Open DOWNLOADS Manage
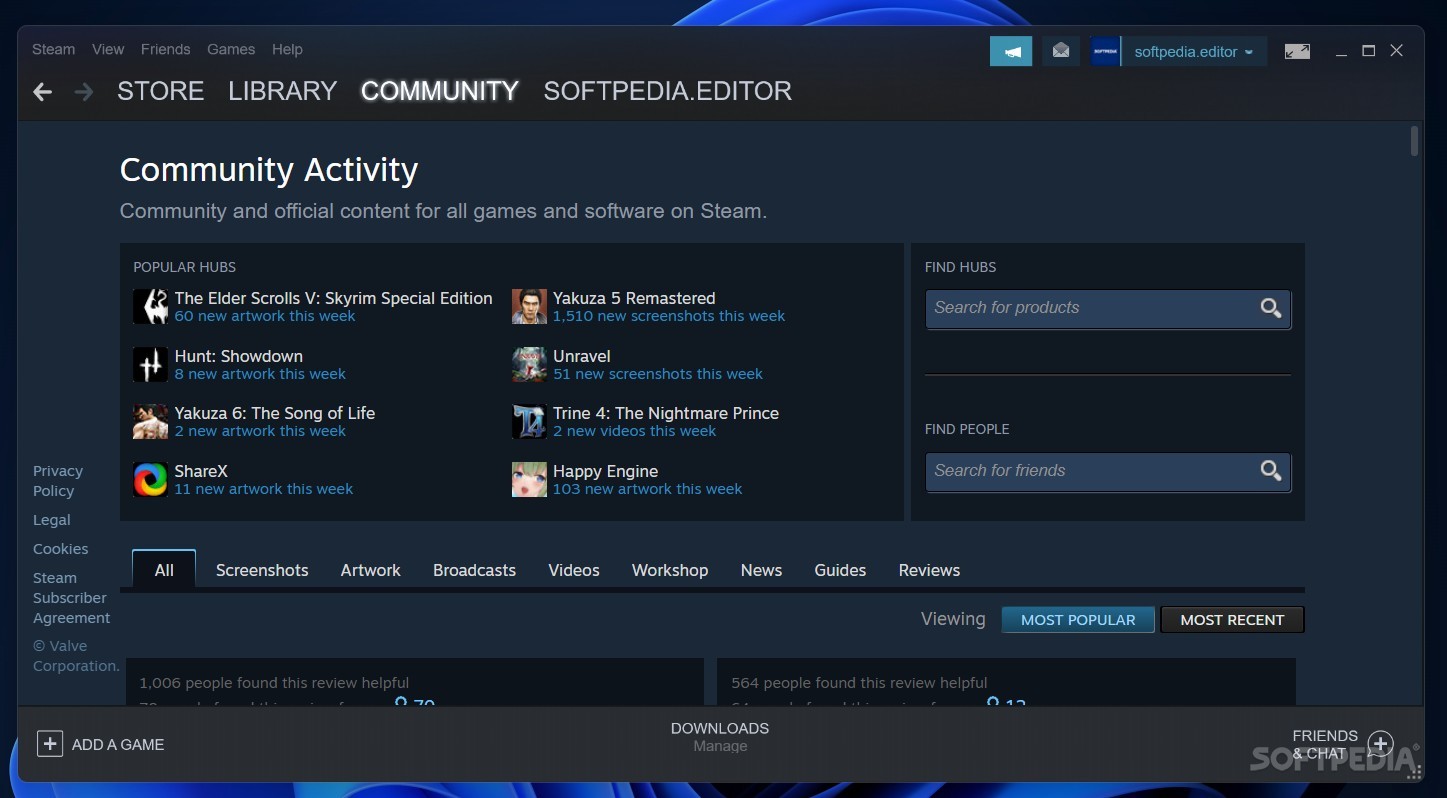This screenshot has width=1447, height=798. 720,737
